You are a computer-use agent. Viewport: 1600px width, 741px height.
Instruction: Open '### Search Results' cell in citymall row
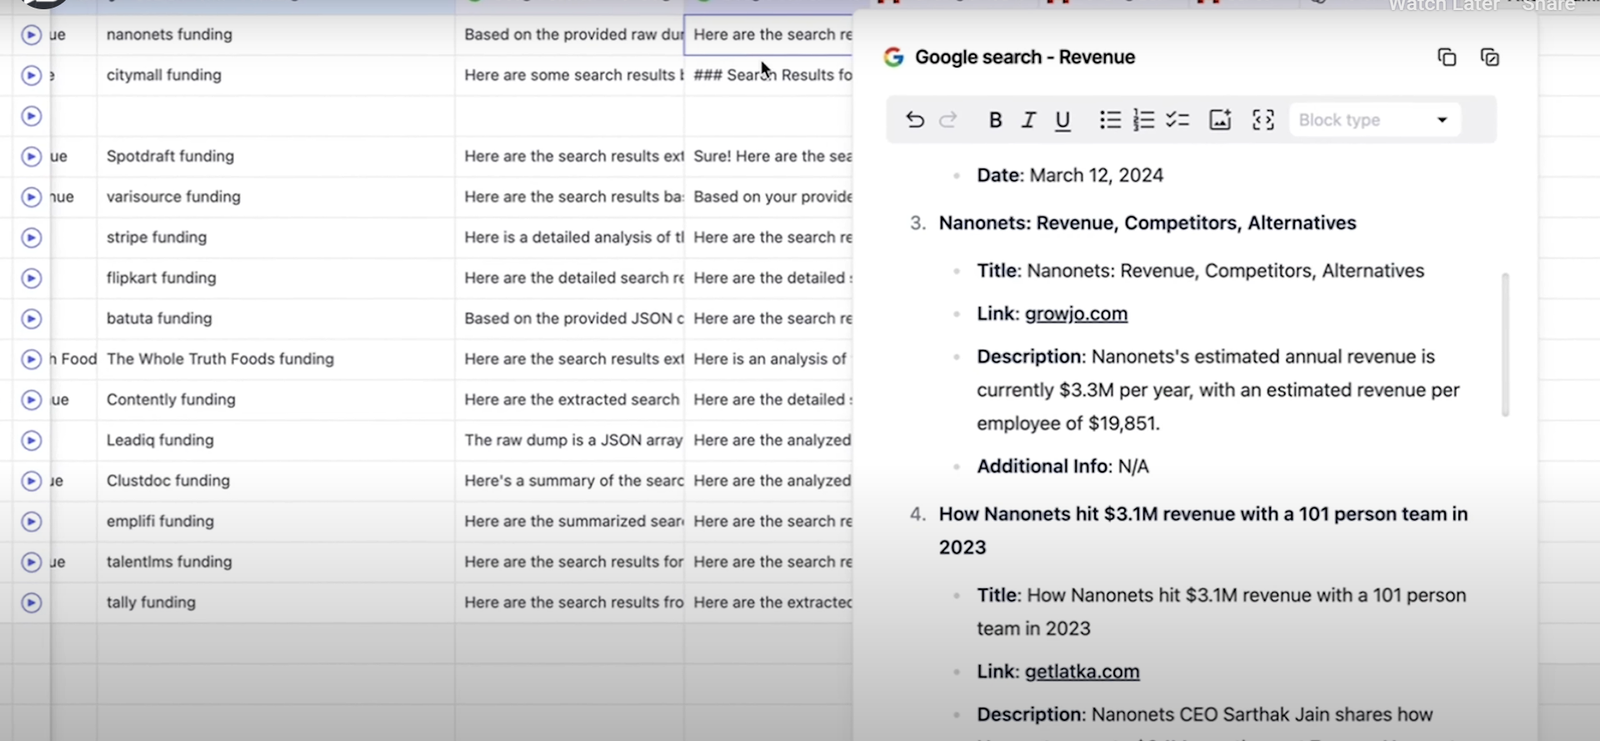(x=769, y=75)
